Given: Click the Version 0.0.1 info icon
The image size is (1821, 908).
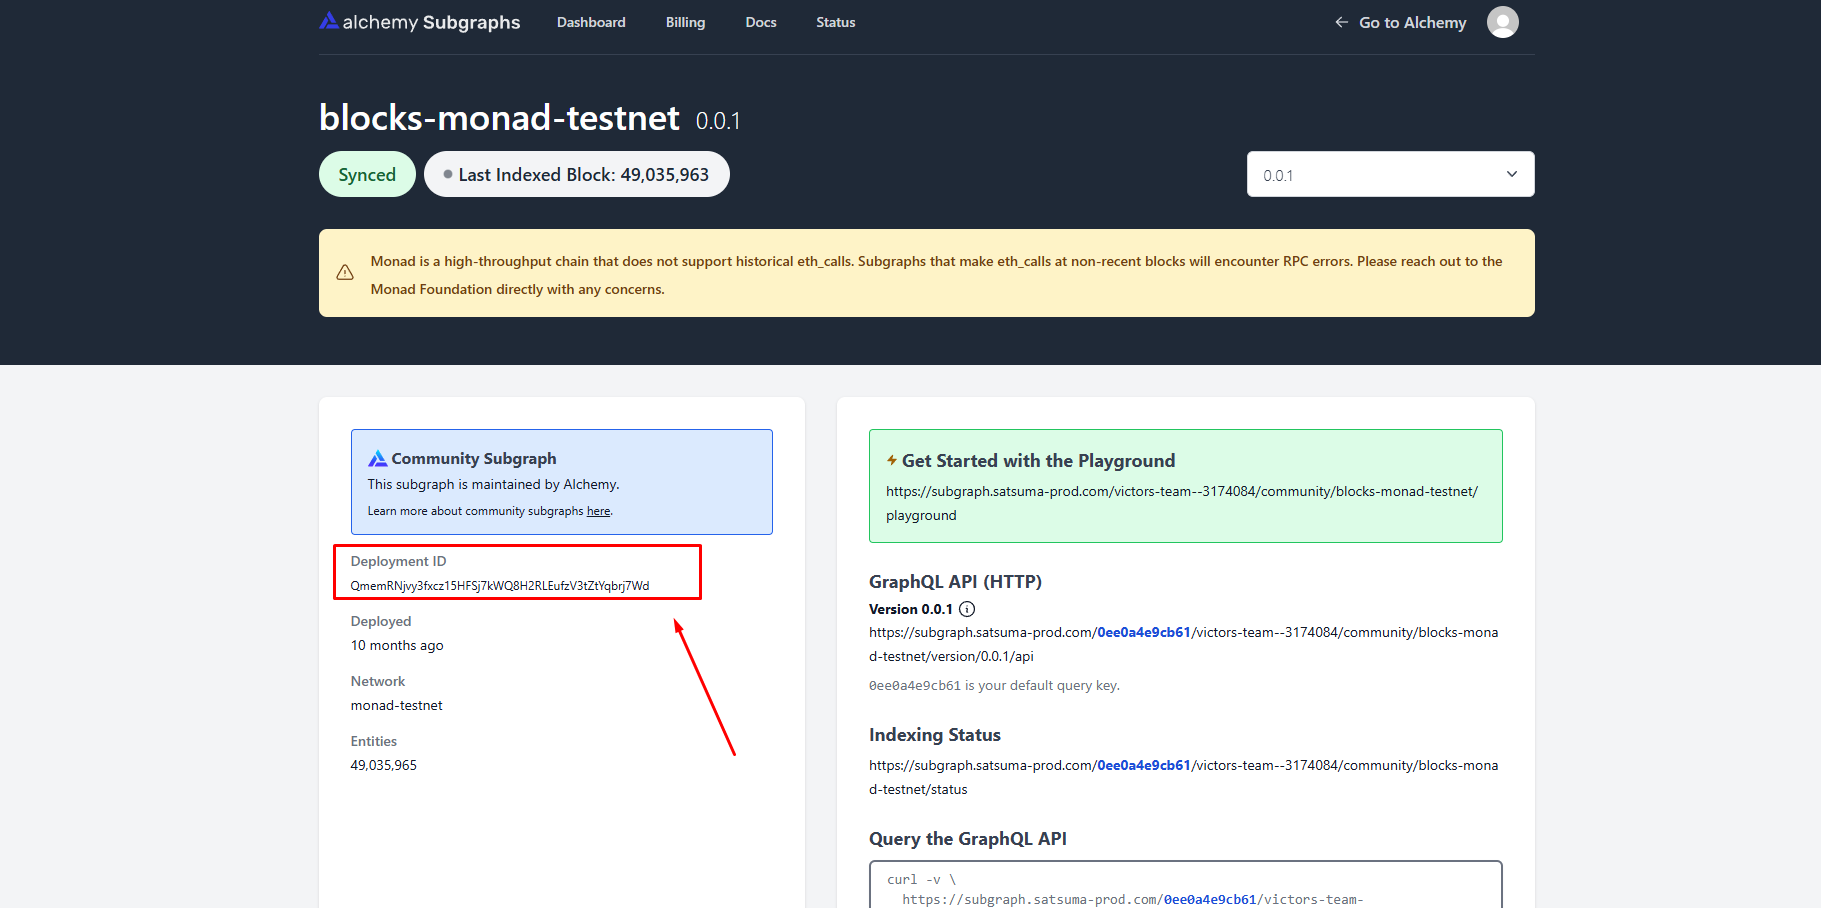Looking at the screenshot, I should pos(967,609).
